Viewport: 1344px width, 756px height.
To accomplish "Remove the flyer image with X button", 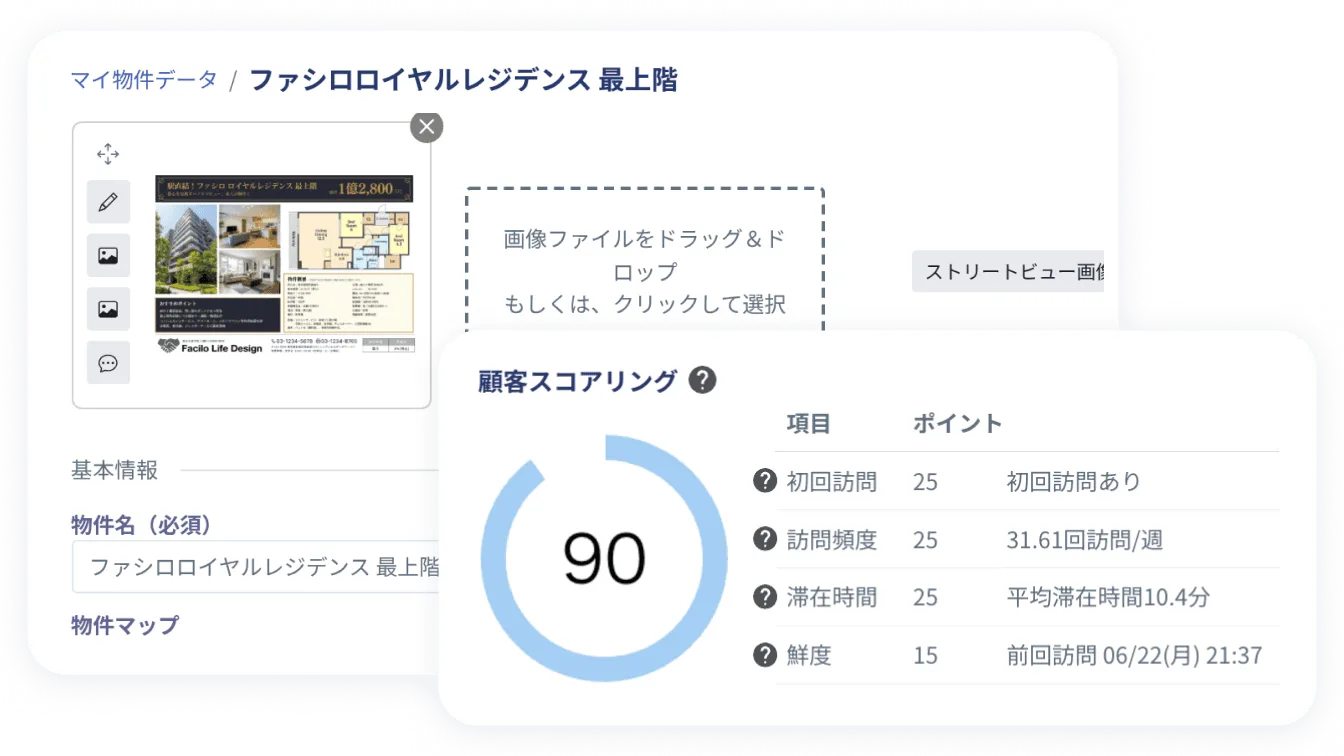I will [427, 127].
